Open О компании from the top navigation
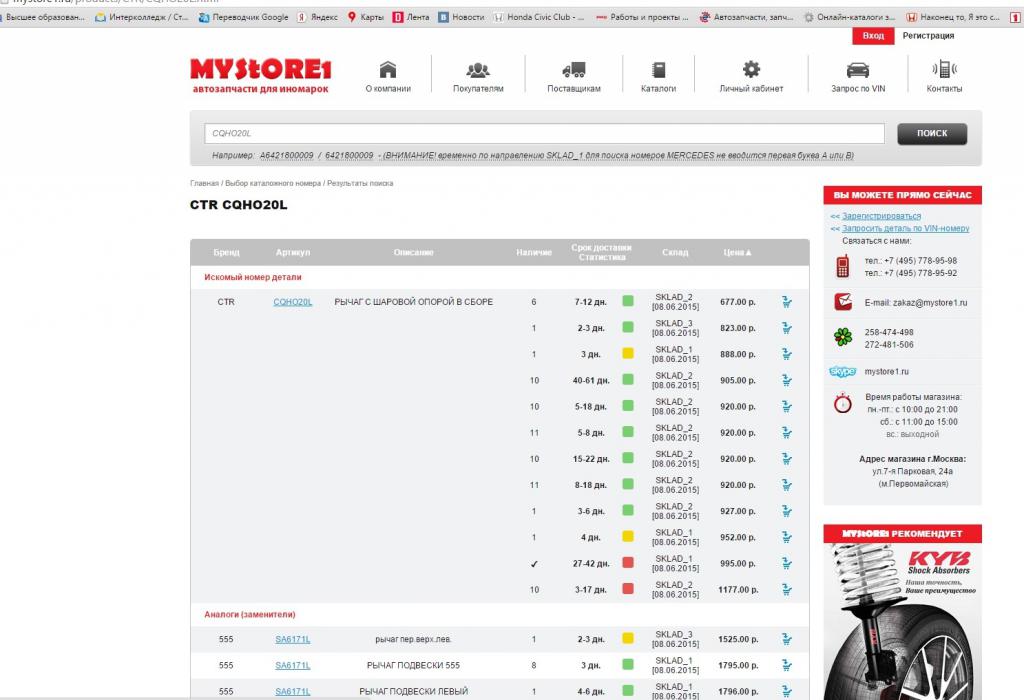Image resolution: width=1024 pixels, height=700 pixels. tap(388, 76)
